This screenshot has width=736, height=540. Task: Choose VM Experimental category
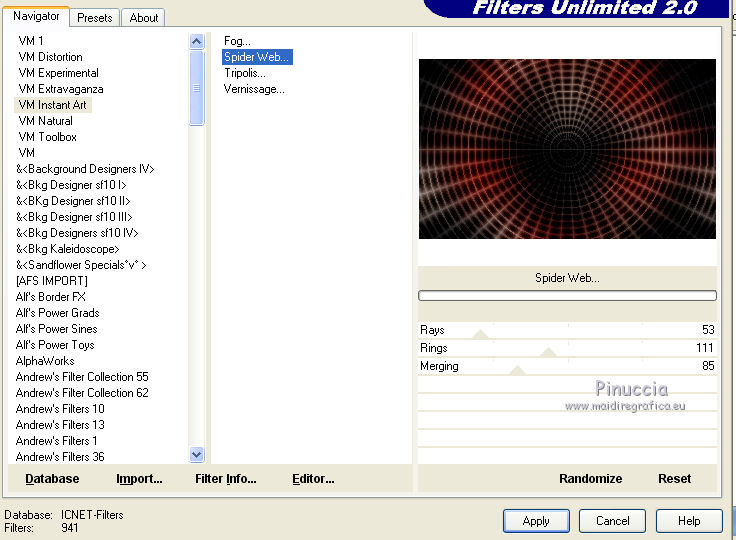(x=59, y=73)
